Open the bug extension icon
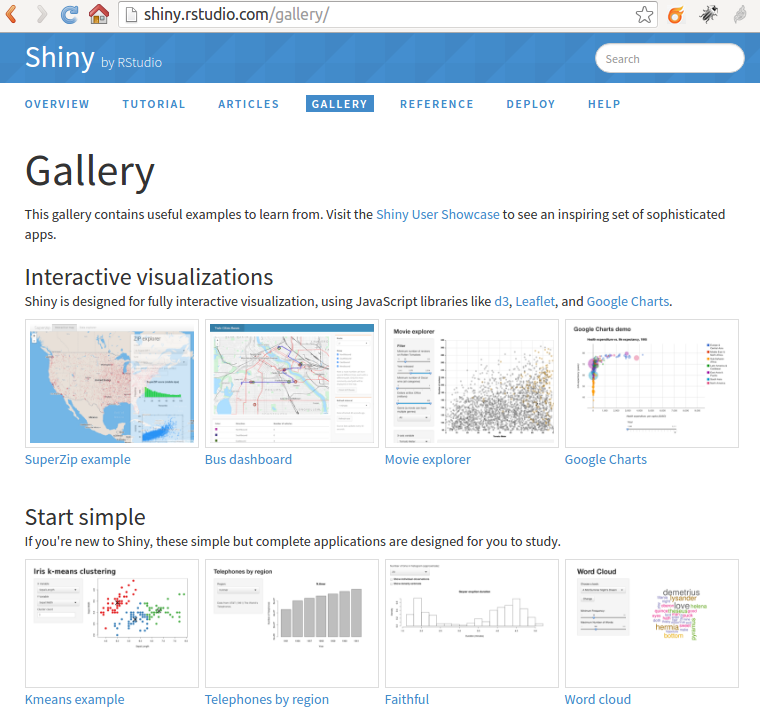 click(x=708, y=15)
